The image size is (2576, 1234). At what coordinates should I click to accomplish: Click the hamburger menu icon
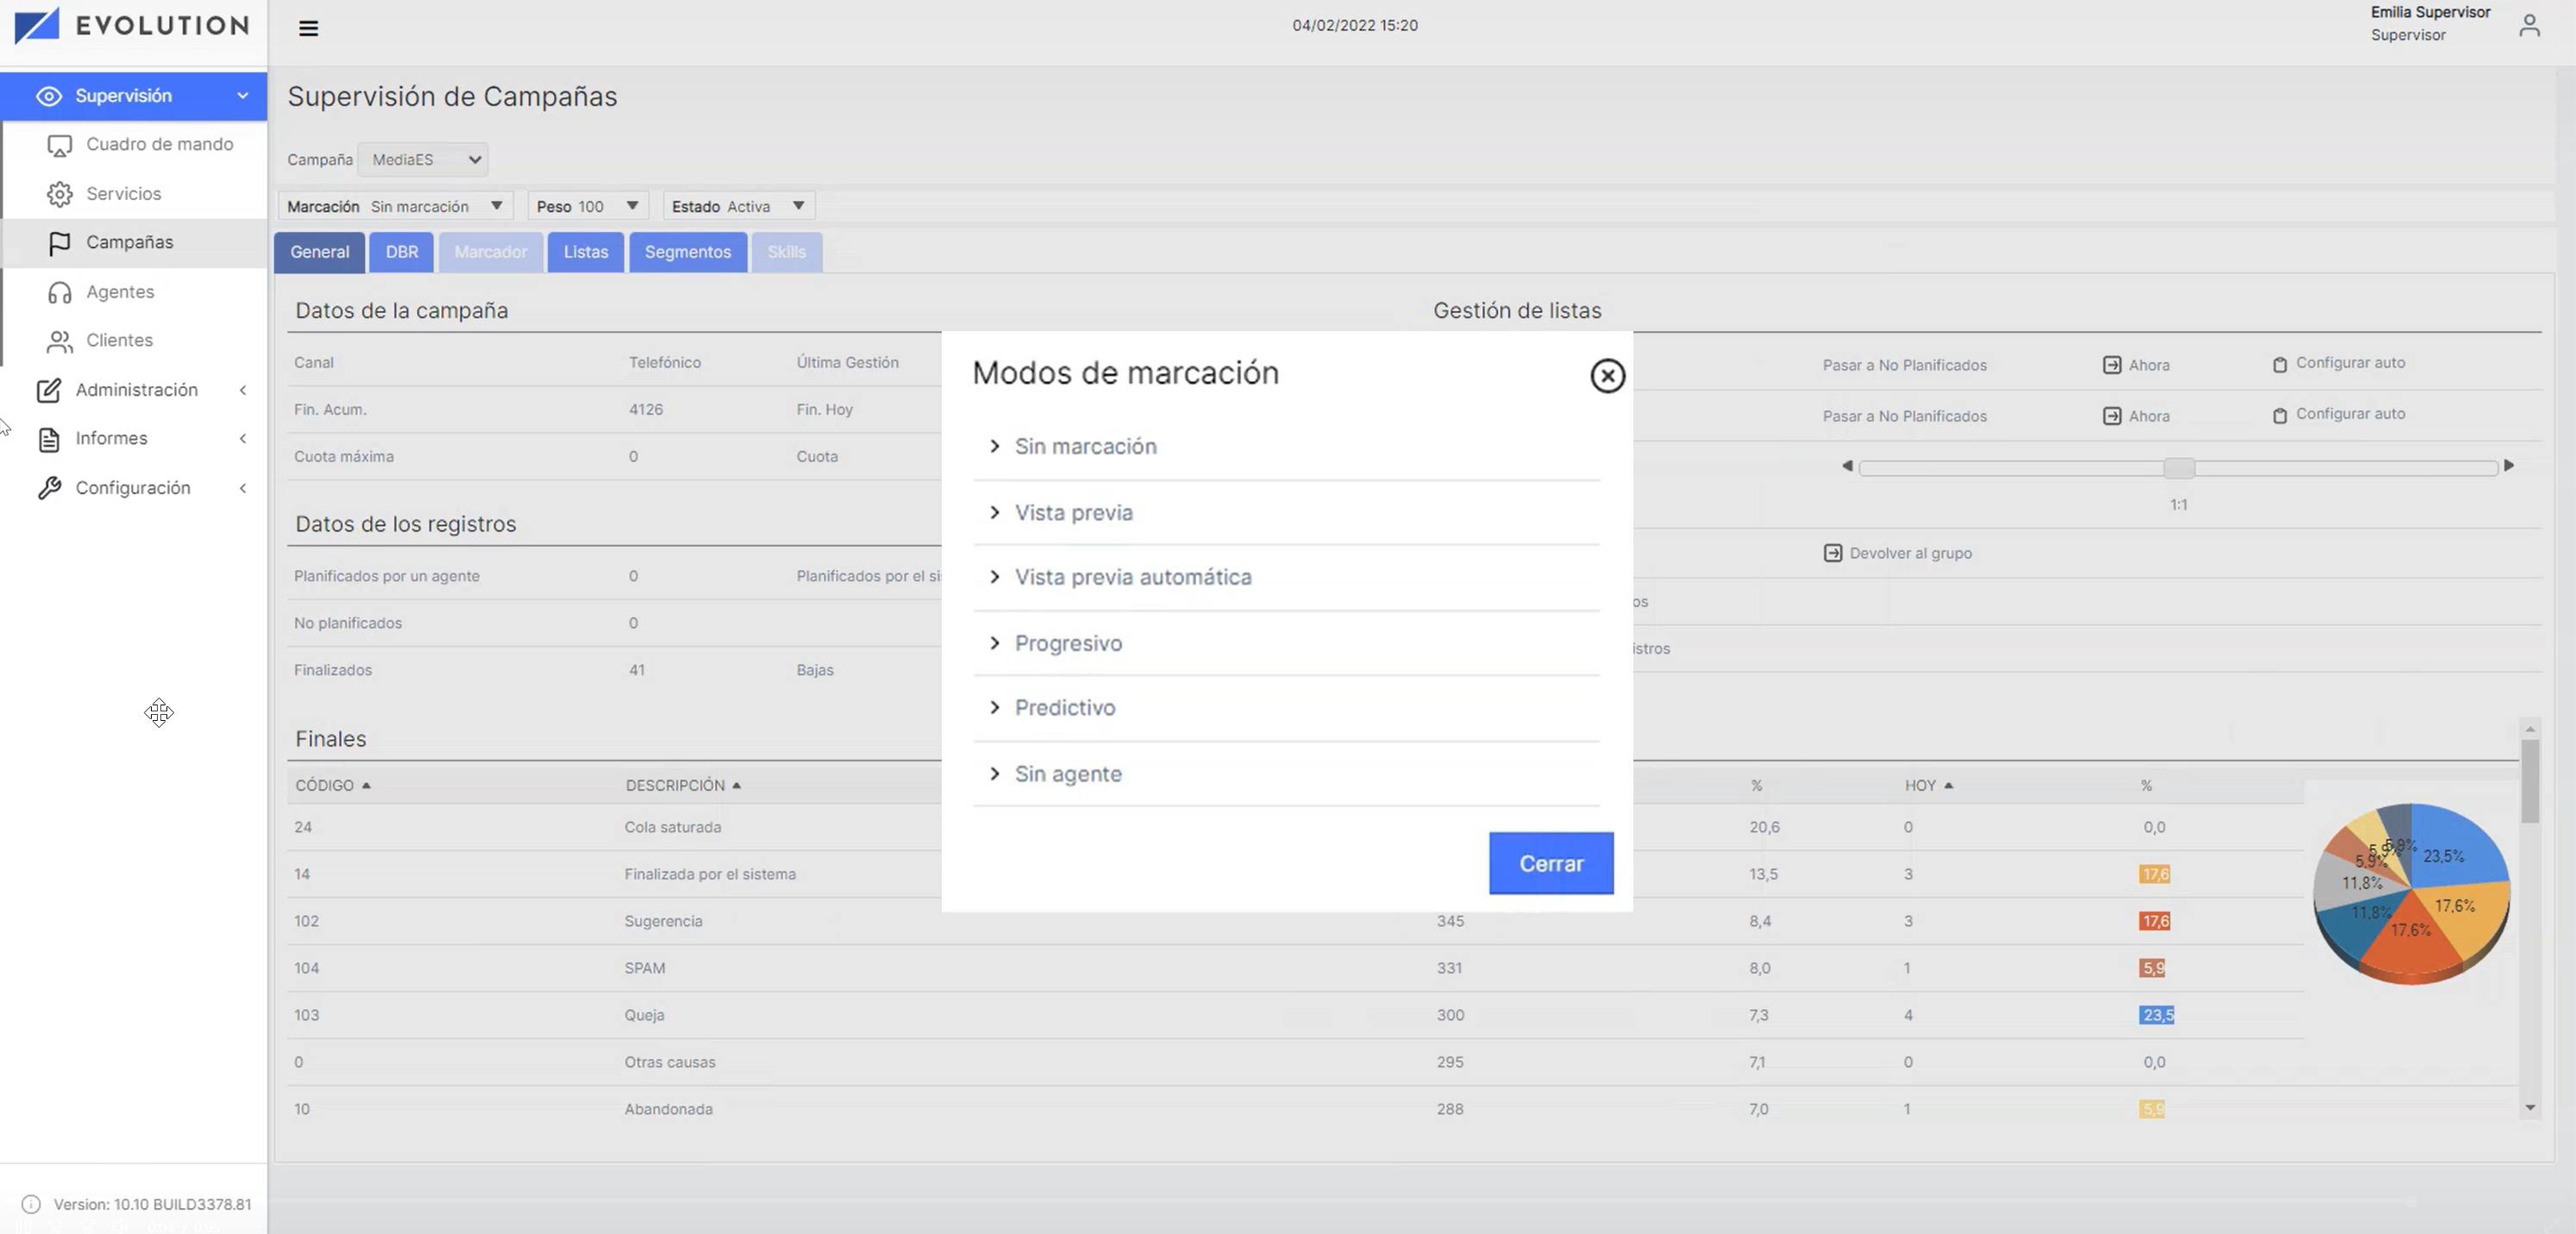(308, 28)
